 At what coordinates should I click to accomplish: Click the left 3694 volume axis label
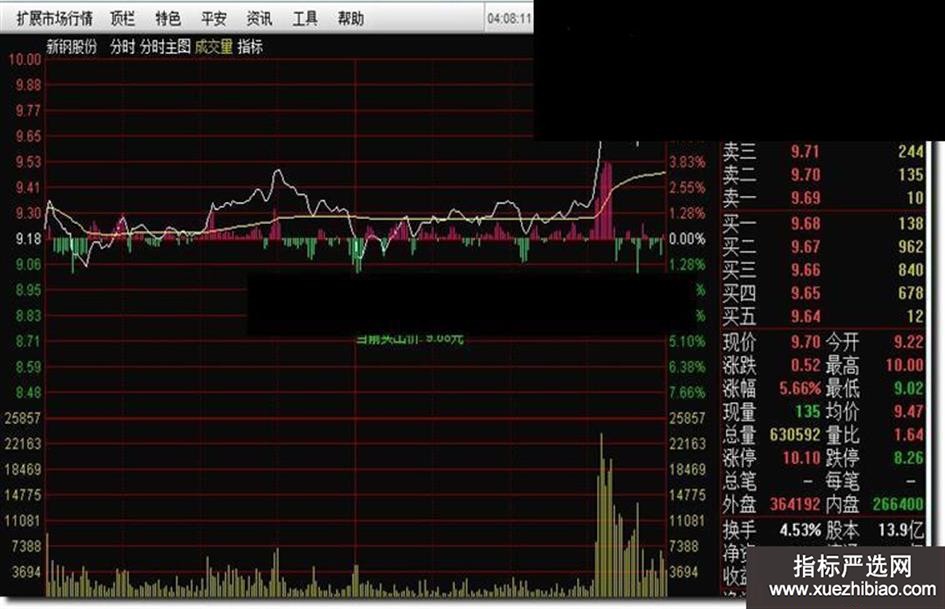coord(27,572)
